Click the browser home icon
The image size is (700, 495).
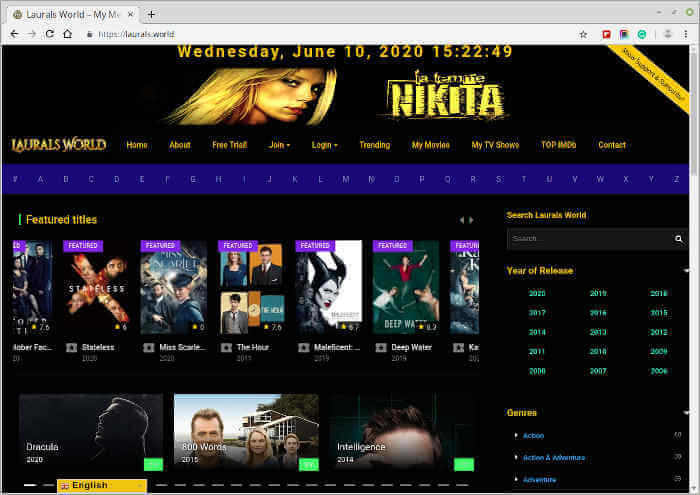coord(68,33)
